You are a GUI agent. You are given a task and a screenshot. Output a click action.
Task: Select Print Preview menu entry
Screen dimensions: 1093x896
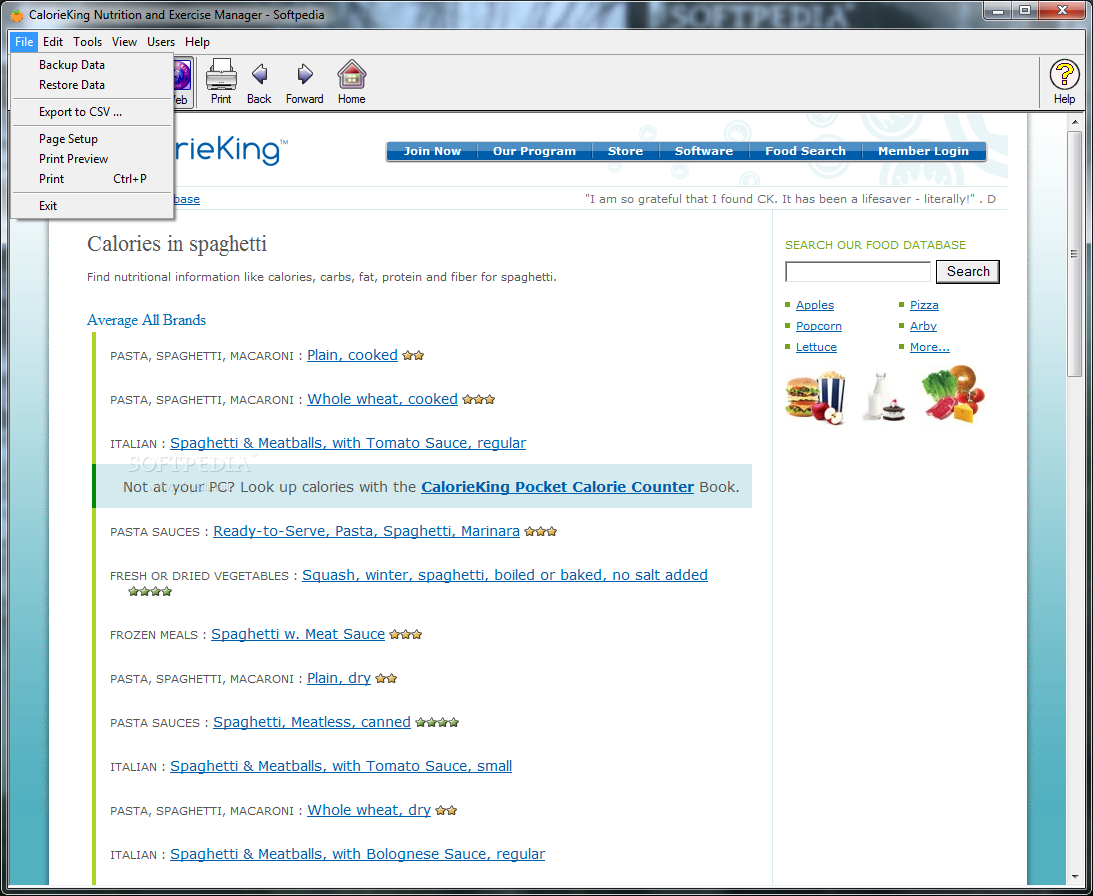[x=92, y=159]
